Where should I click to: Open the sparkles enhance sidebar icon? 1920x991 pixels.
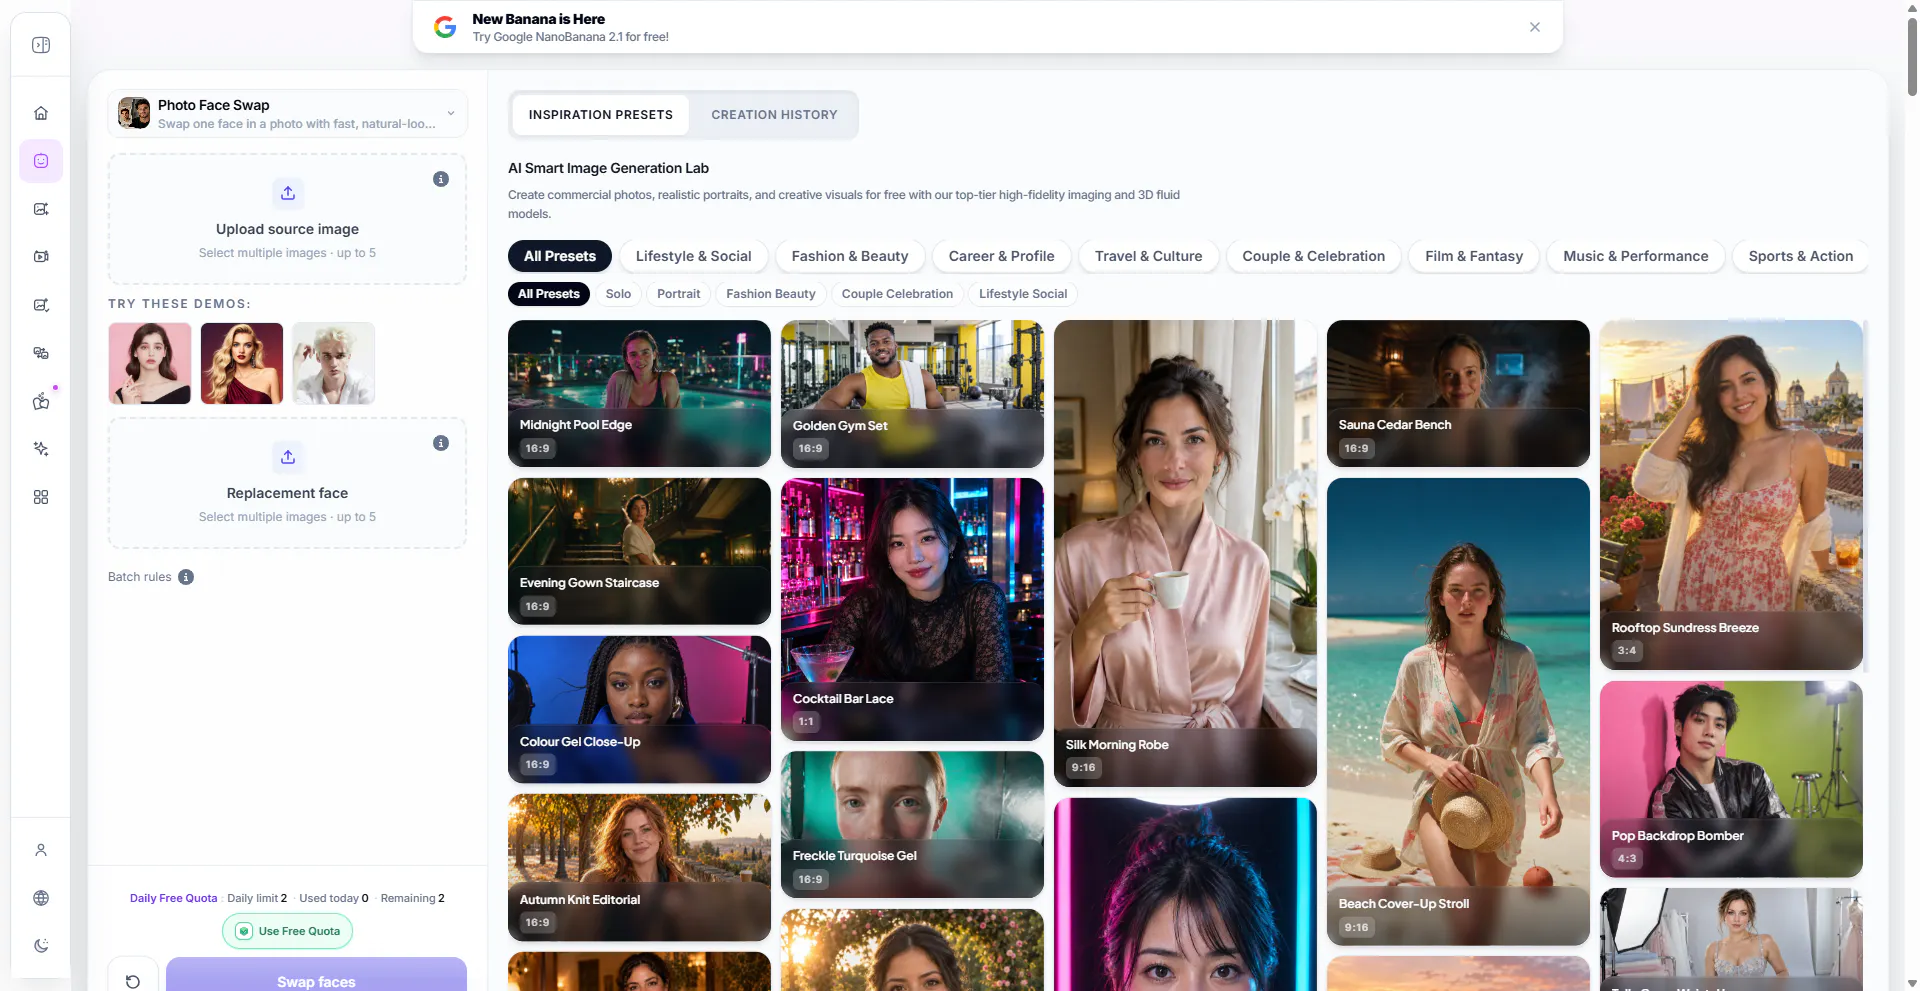click(41, 449)
